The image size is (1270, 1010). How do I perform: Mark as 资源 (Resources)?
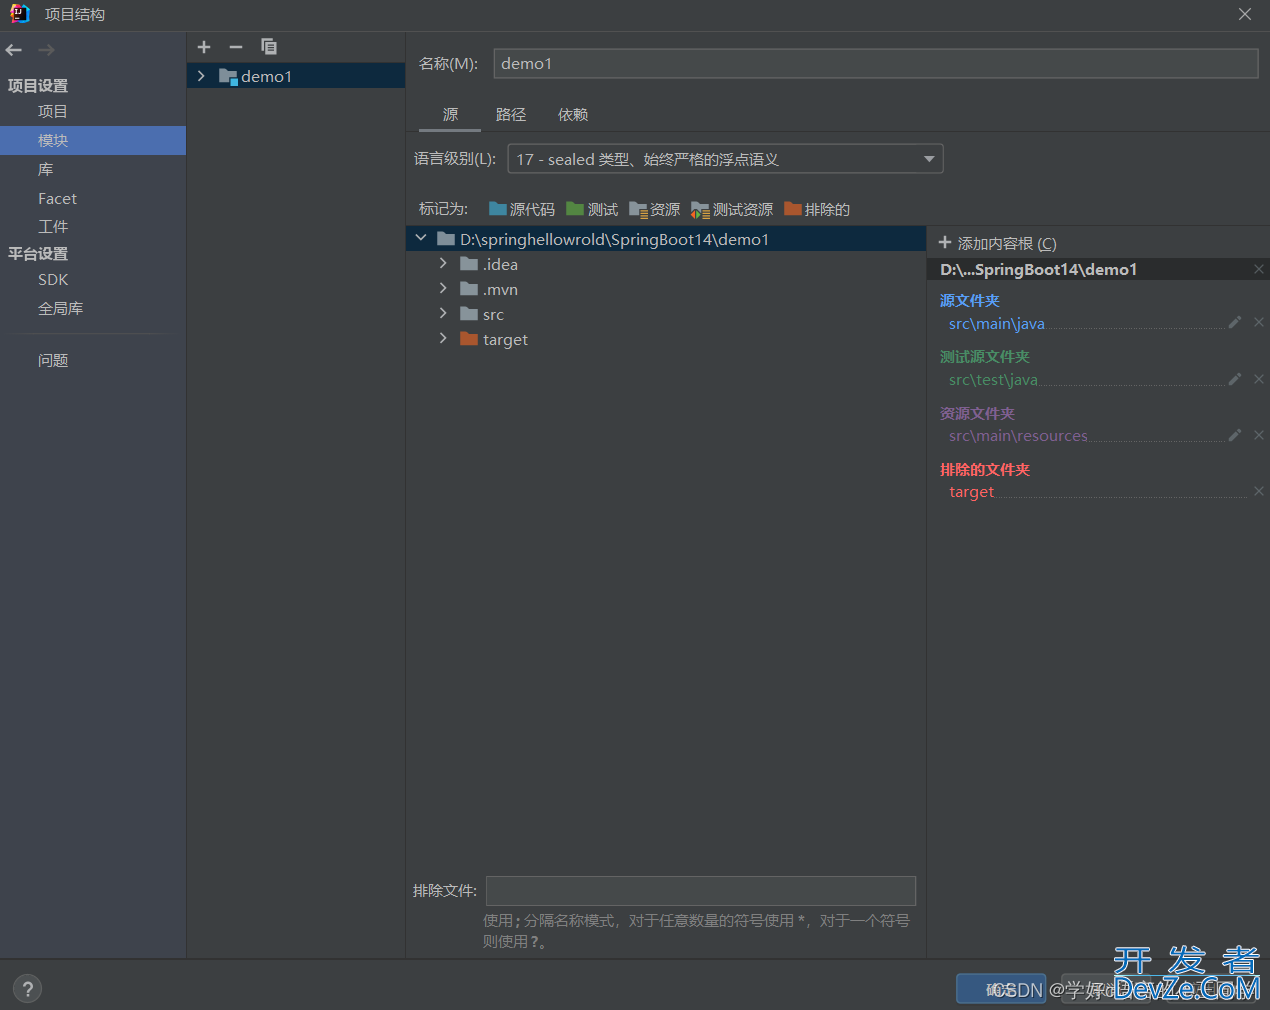655,209
